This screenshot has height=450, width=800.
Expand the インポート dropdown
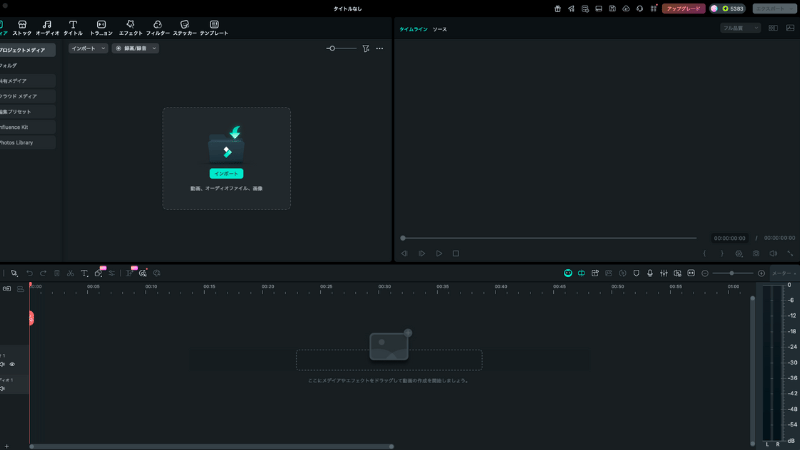[x=88, y=48]
